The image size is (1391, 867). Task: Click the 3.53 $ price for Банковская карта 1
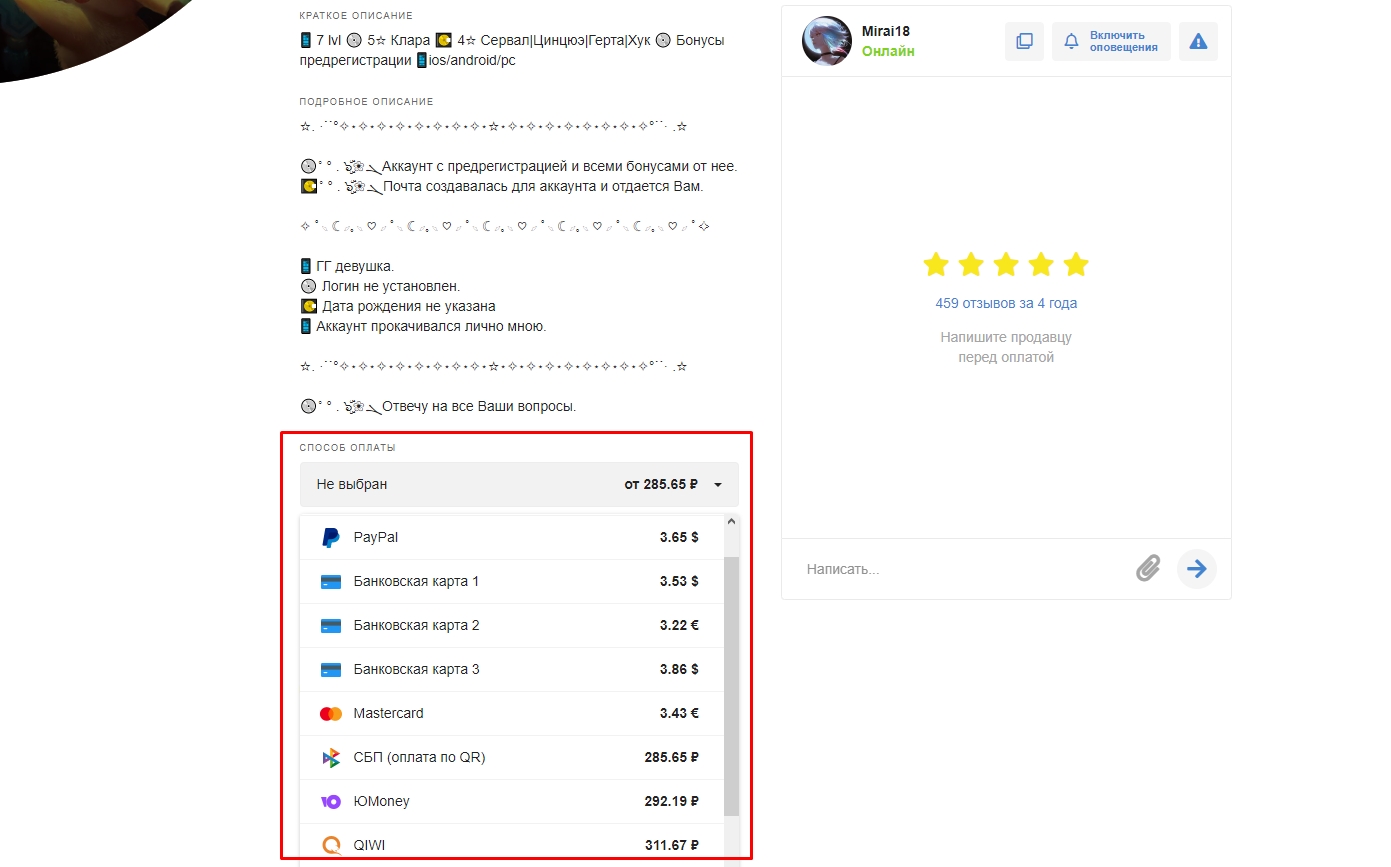coord(679,582)
